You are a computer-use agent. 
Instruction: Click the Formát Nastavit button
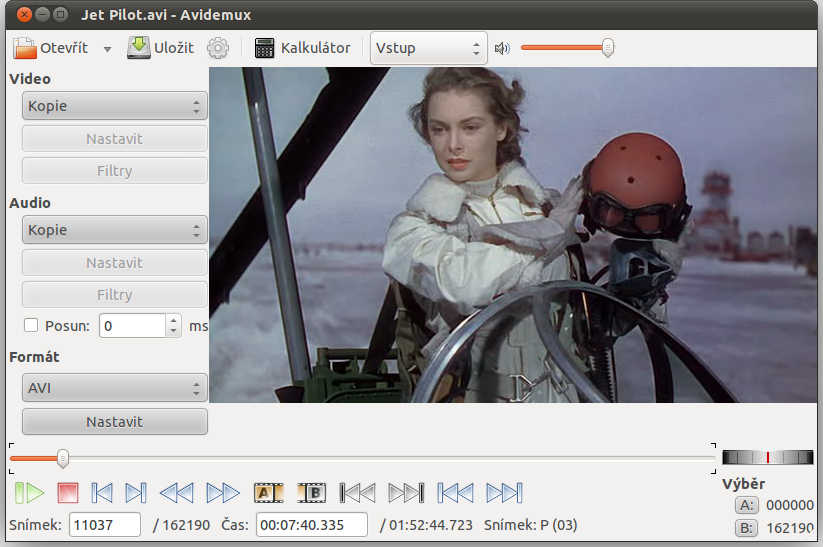114,422
